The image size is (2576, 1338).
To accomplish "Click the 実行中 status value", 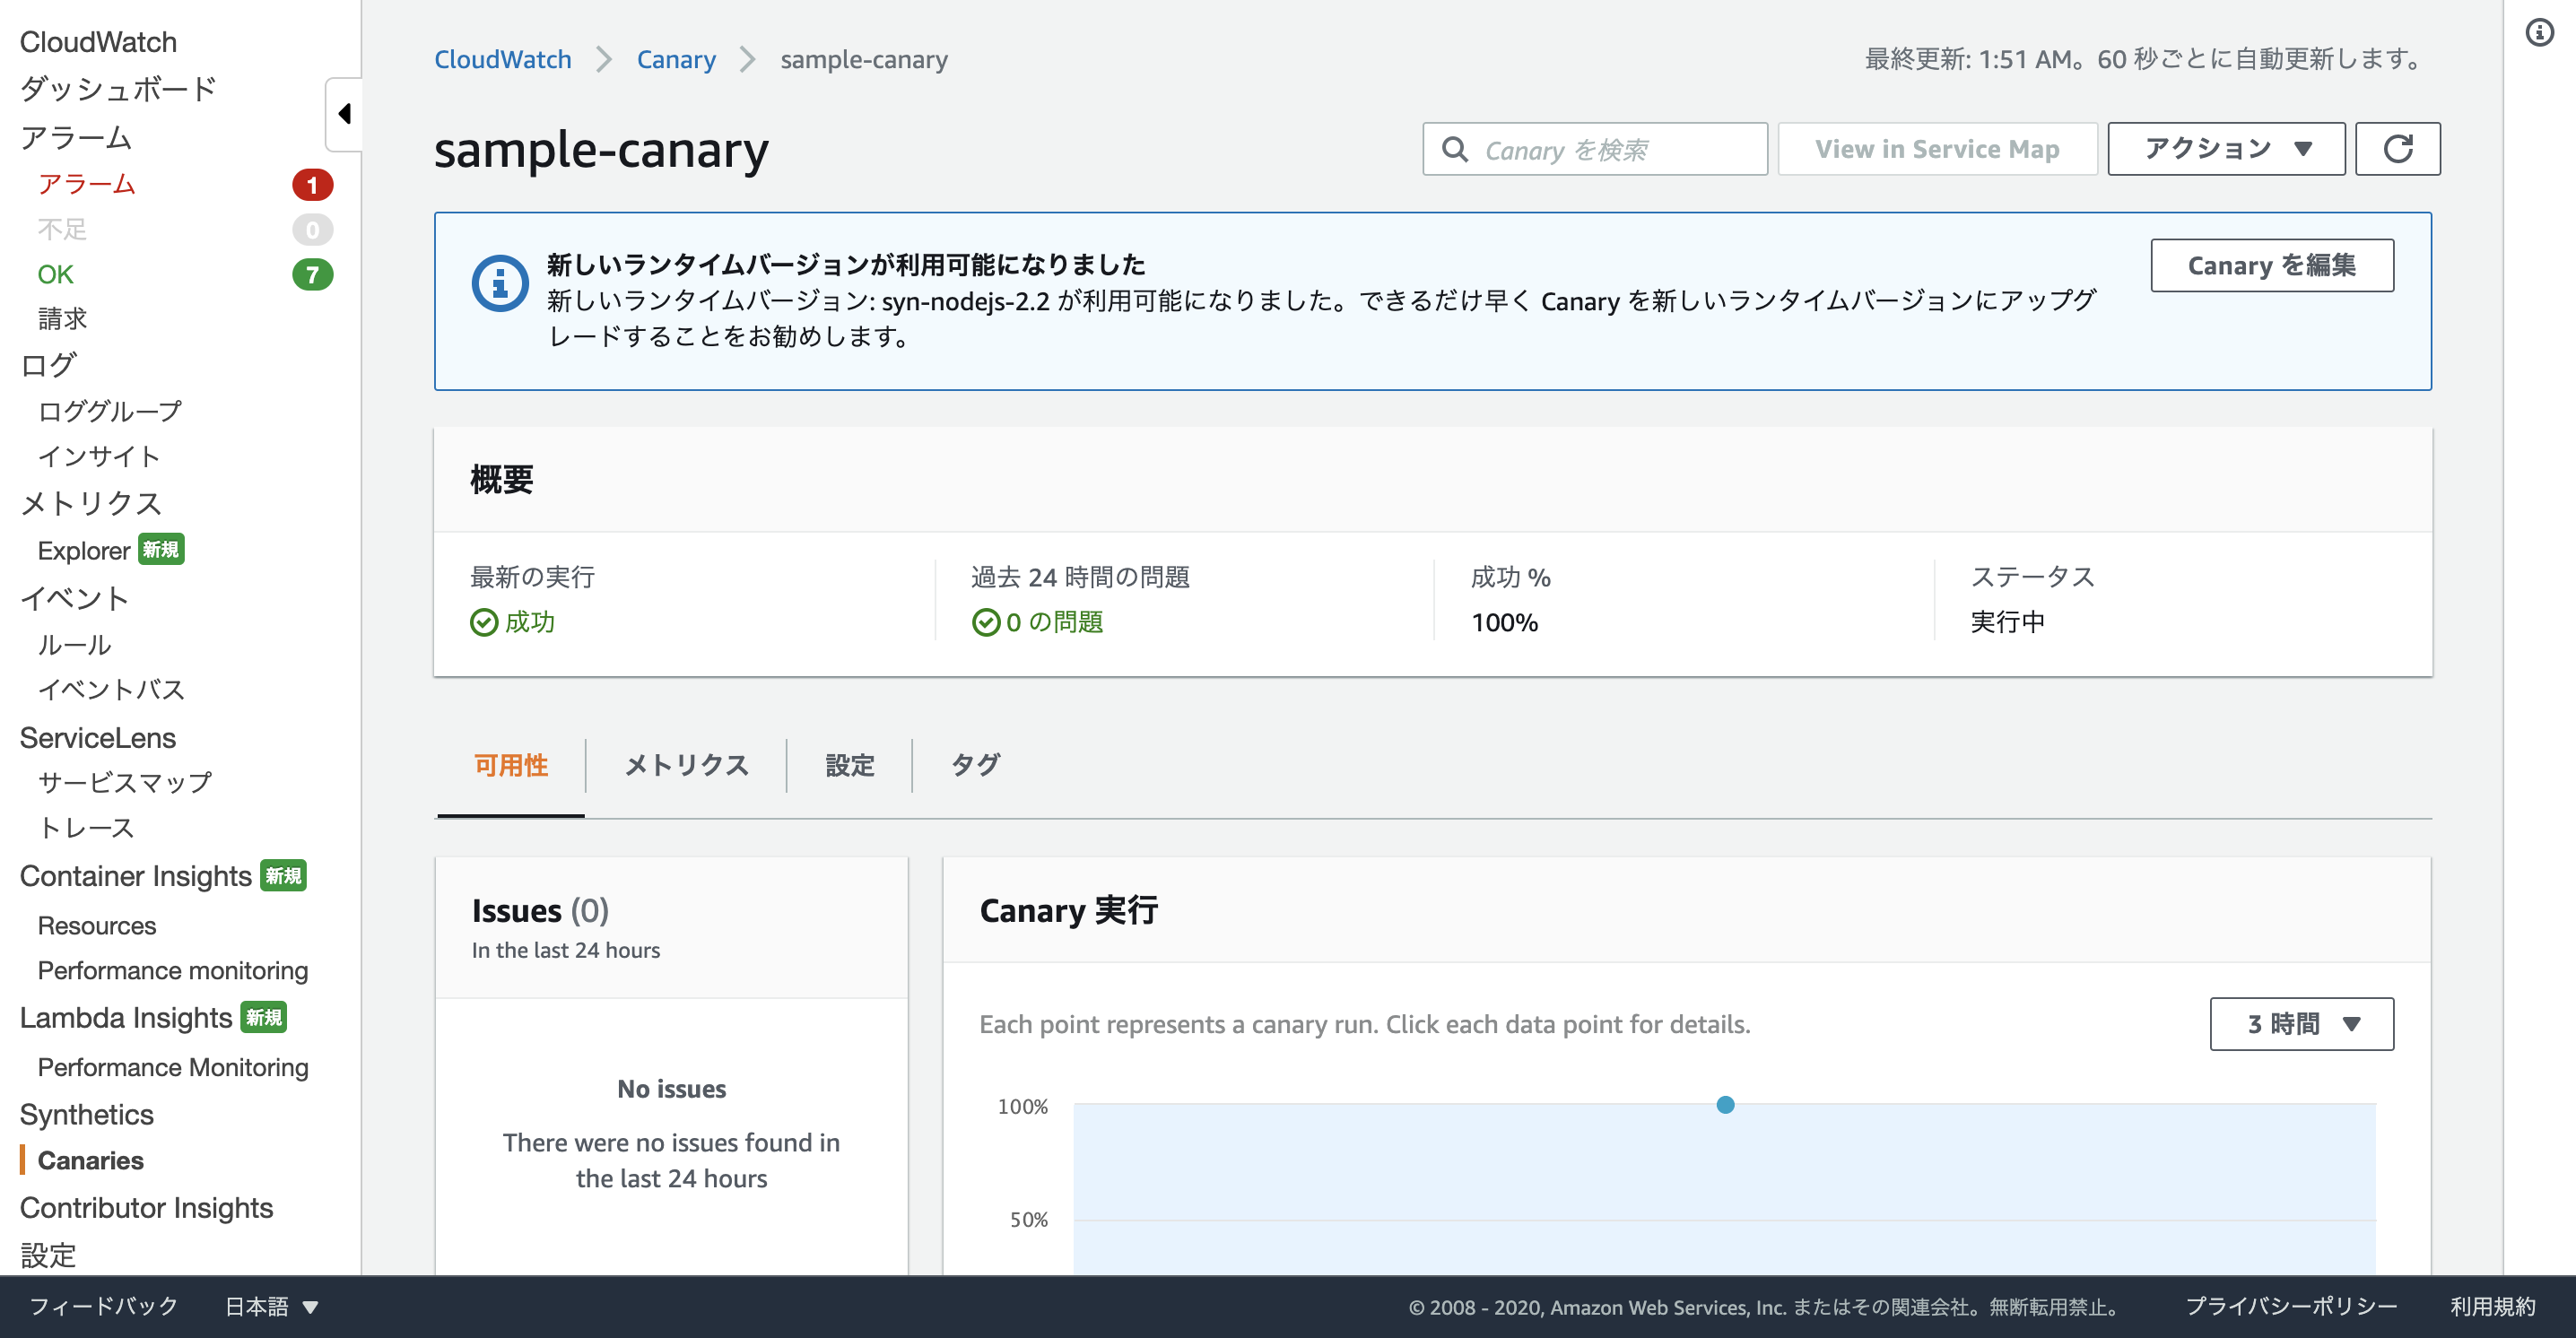I will tap(2007, 622).
